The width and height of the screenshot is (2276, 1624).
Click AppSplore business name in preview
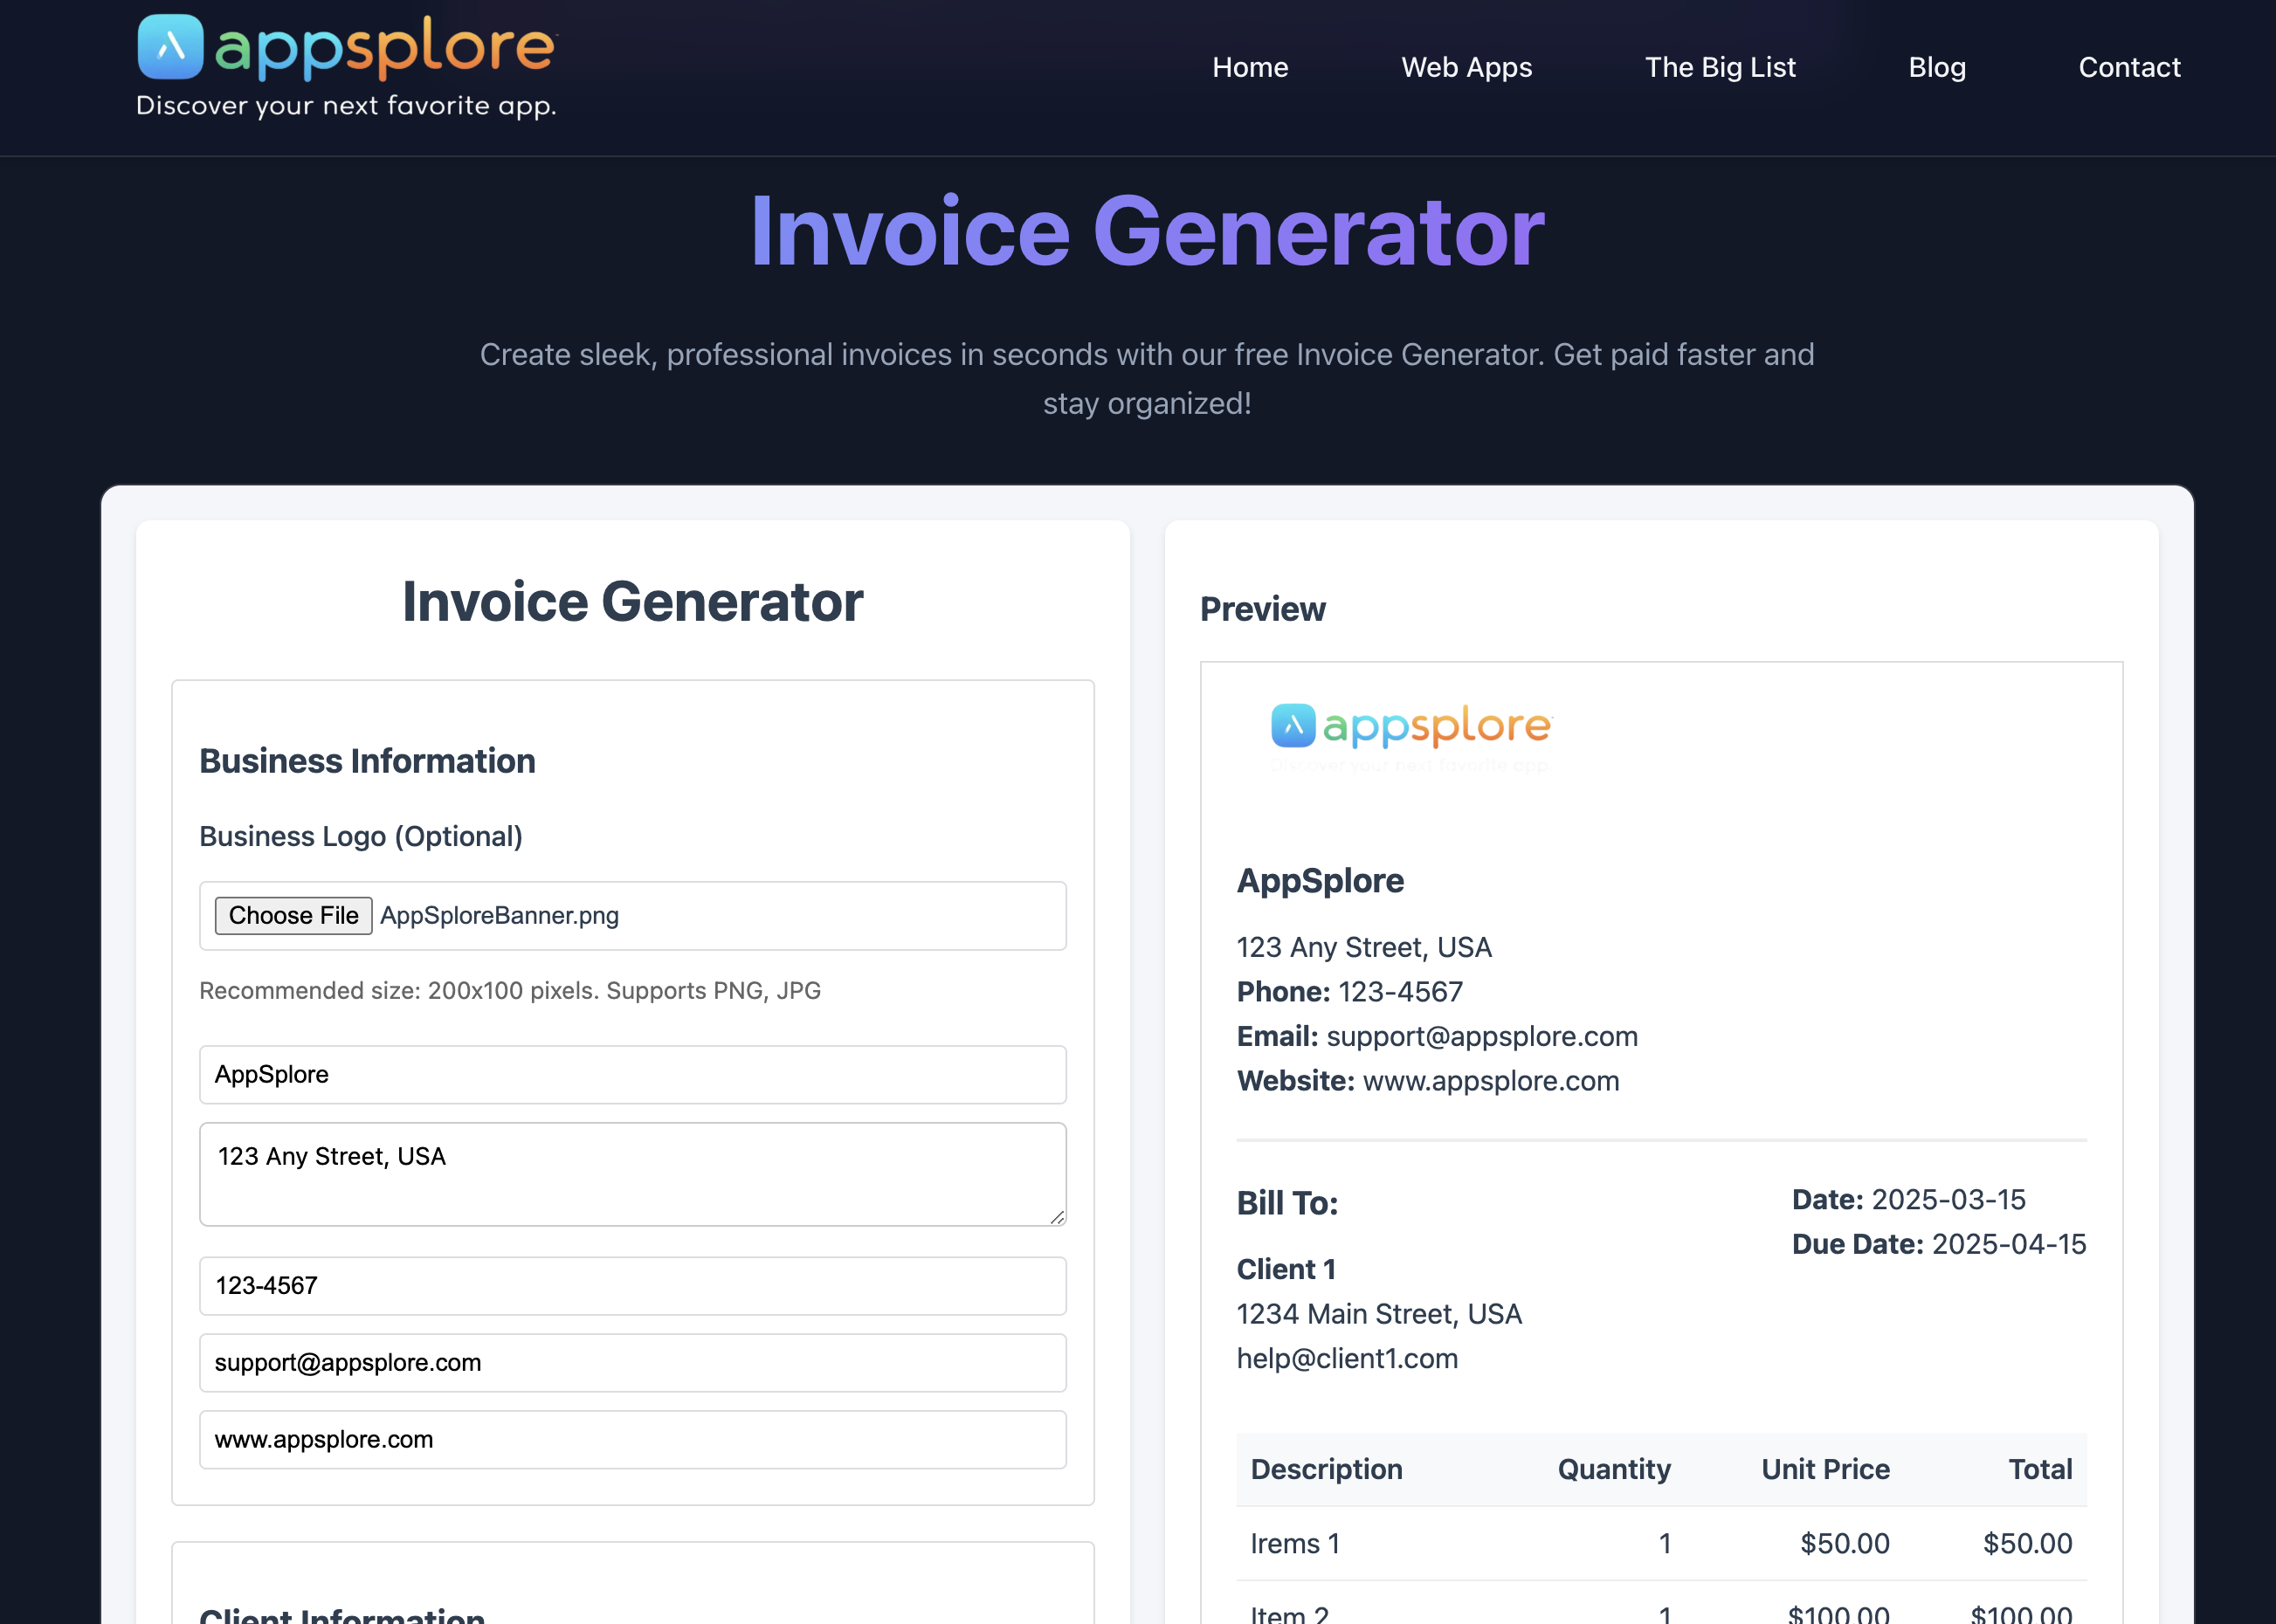tap(1320, 880)
